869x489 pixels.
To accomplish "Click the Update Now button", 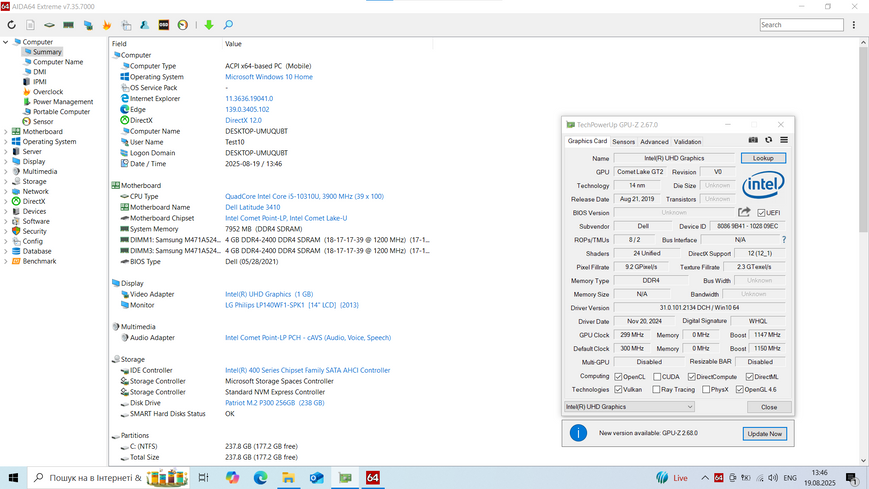I will click(x=765, y=434).
